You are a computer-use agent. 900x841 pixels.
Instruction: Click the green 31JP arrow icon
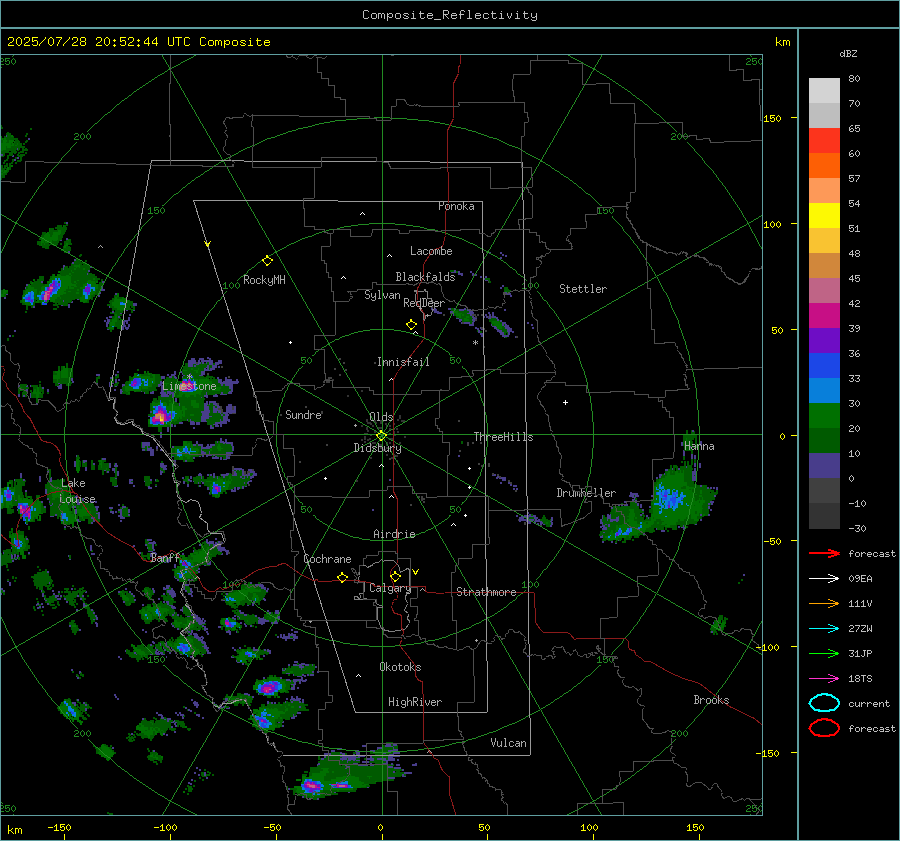click(x=824, y=653)
